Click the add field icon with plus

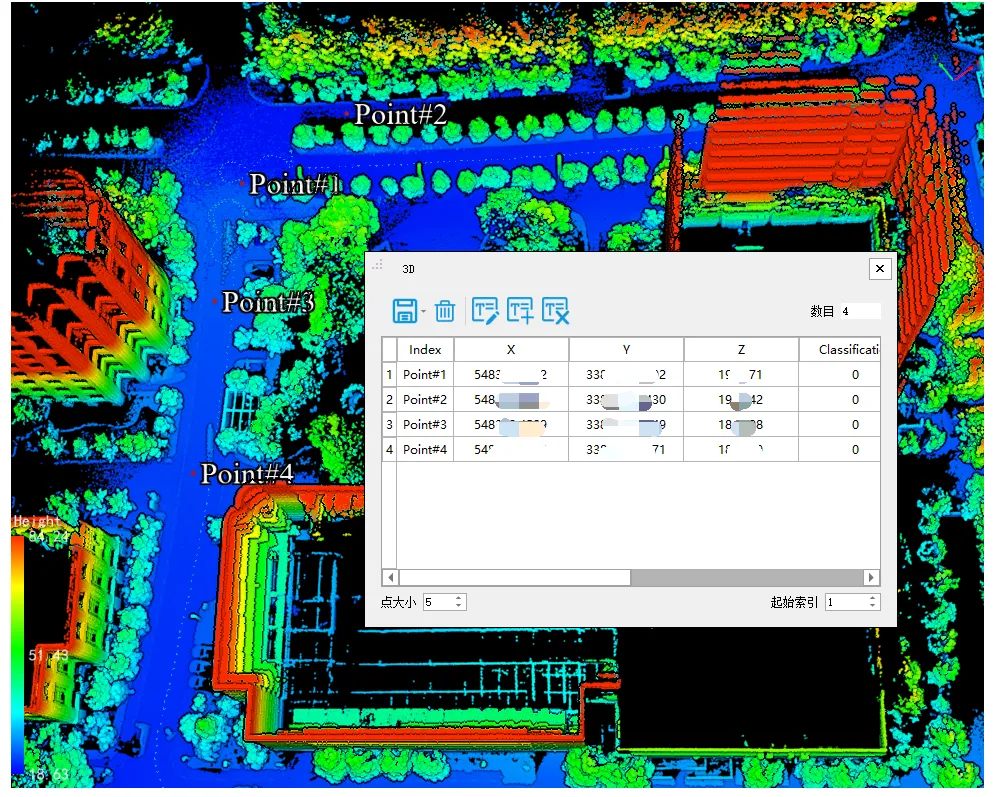point(520,311)
